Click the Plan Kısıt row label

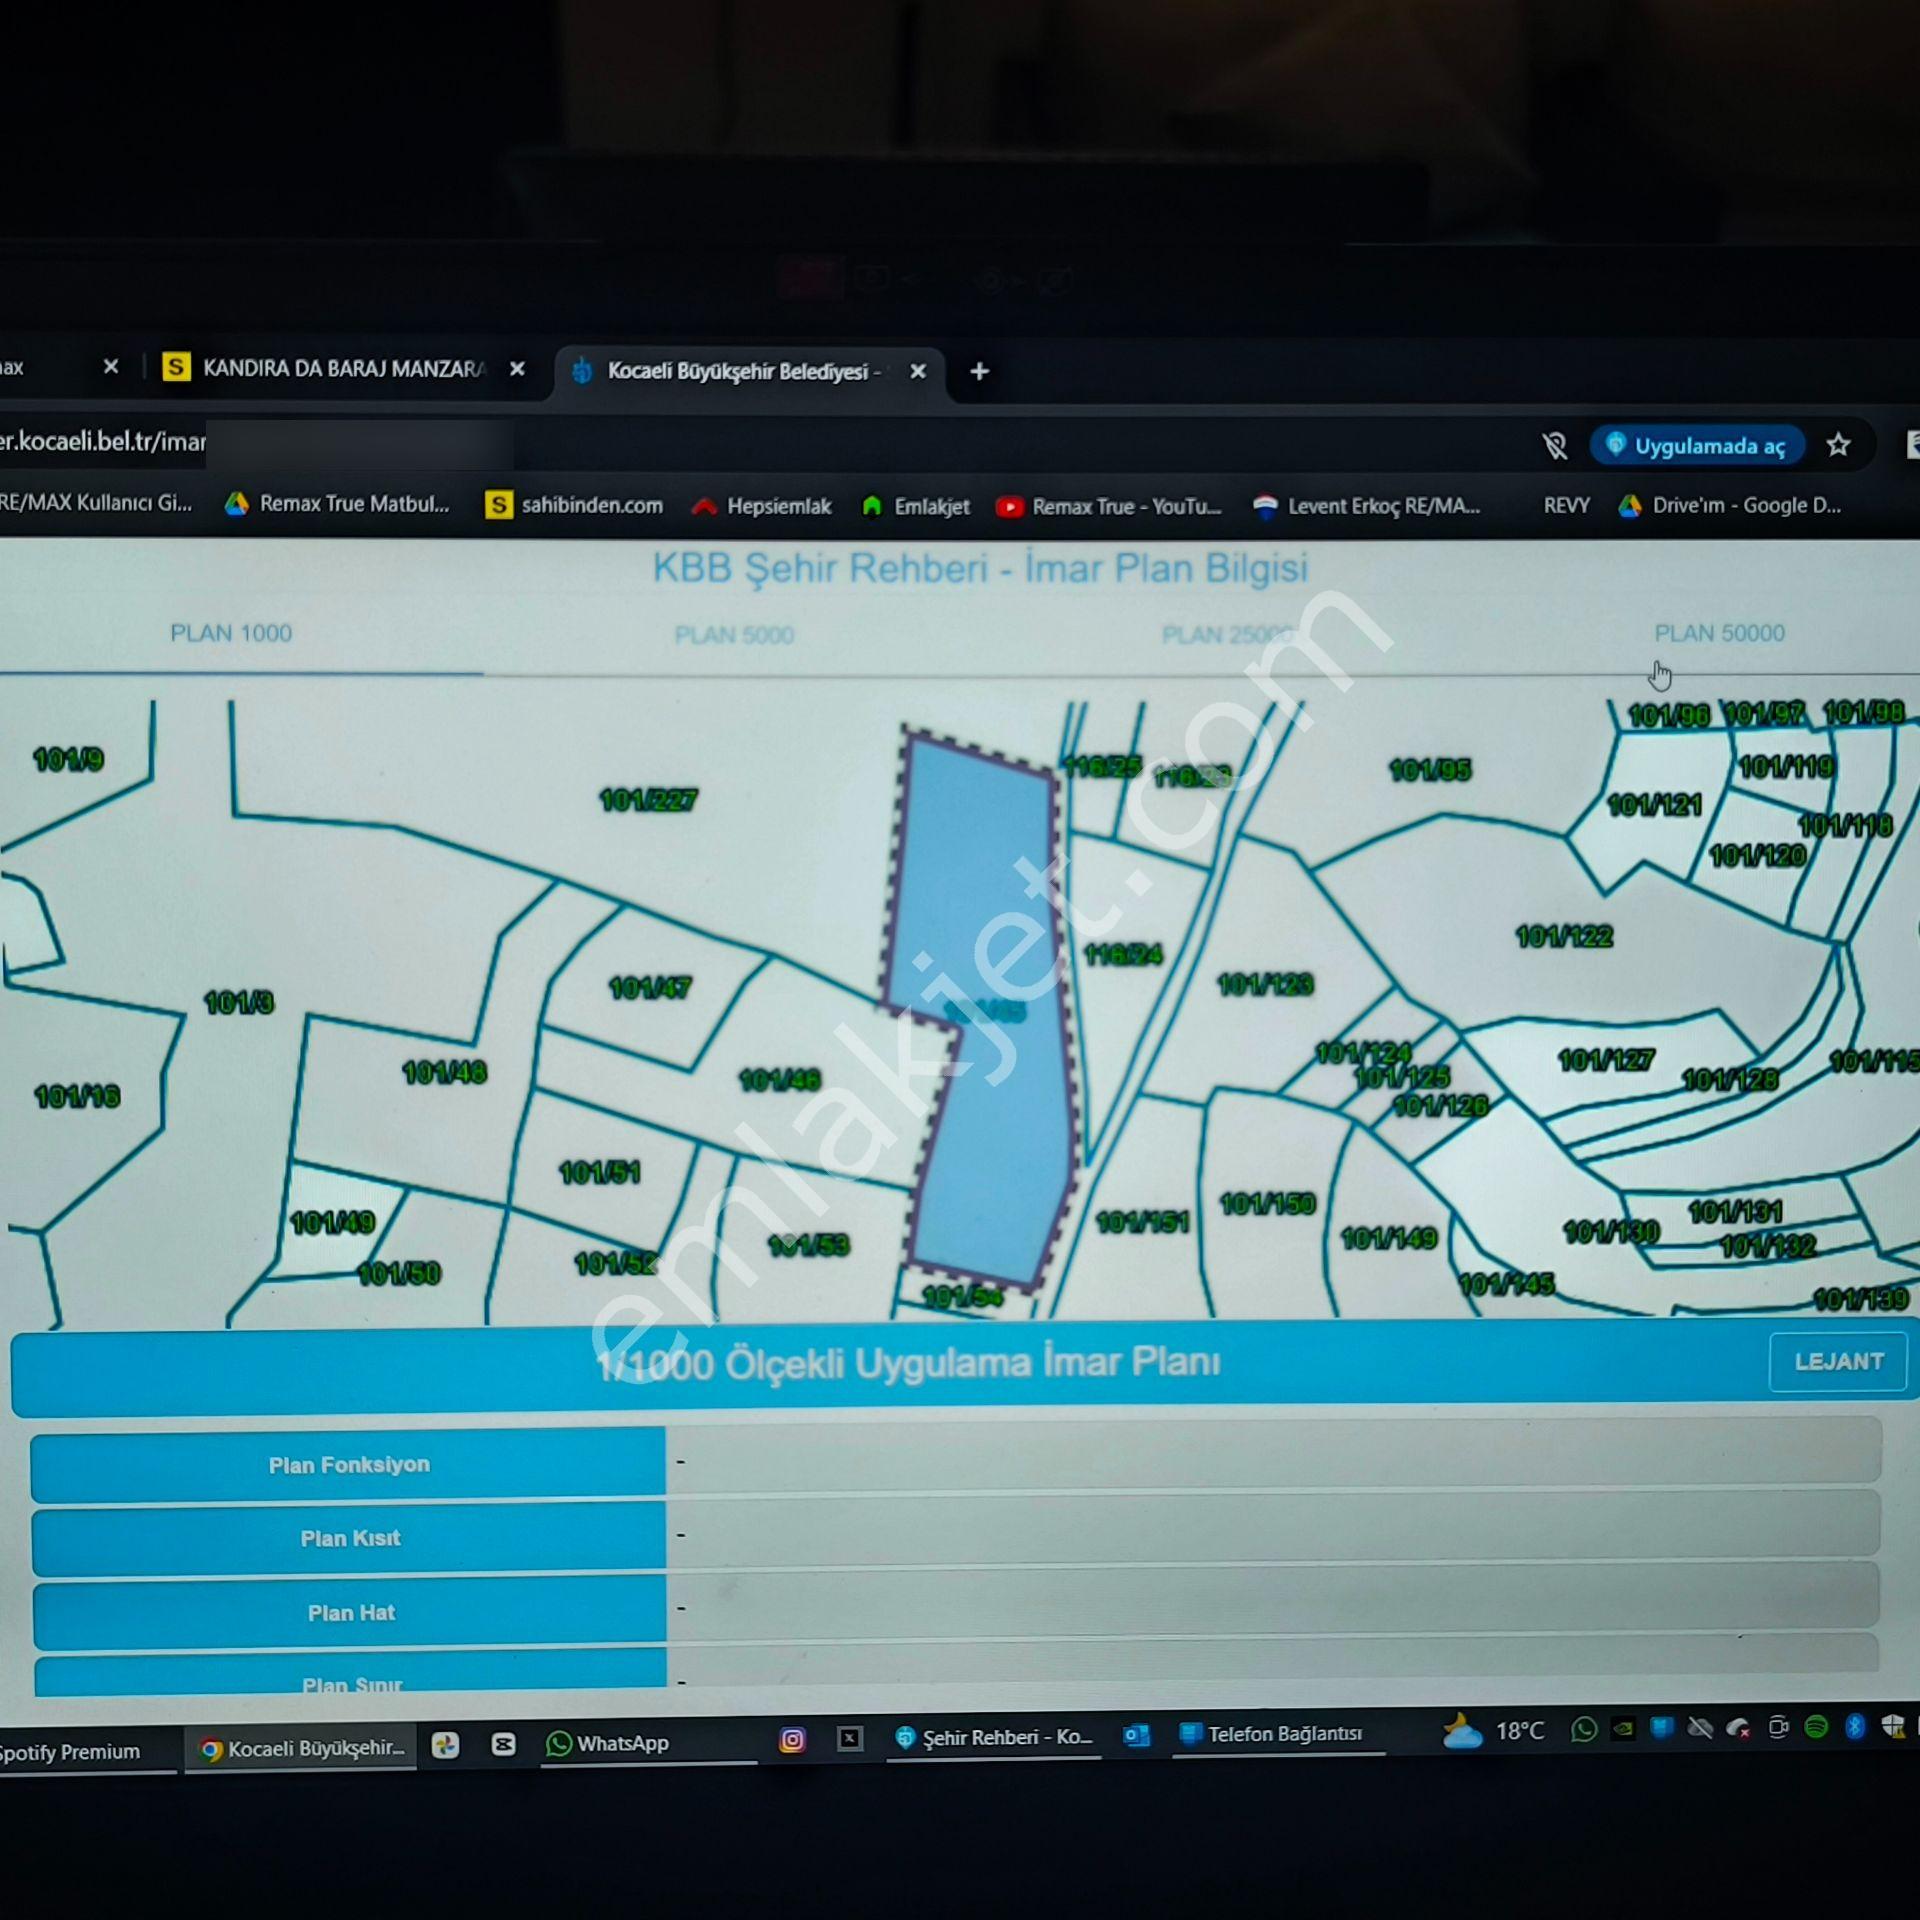click(x=350, y=1538)
